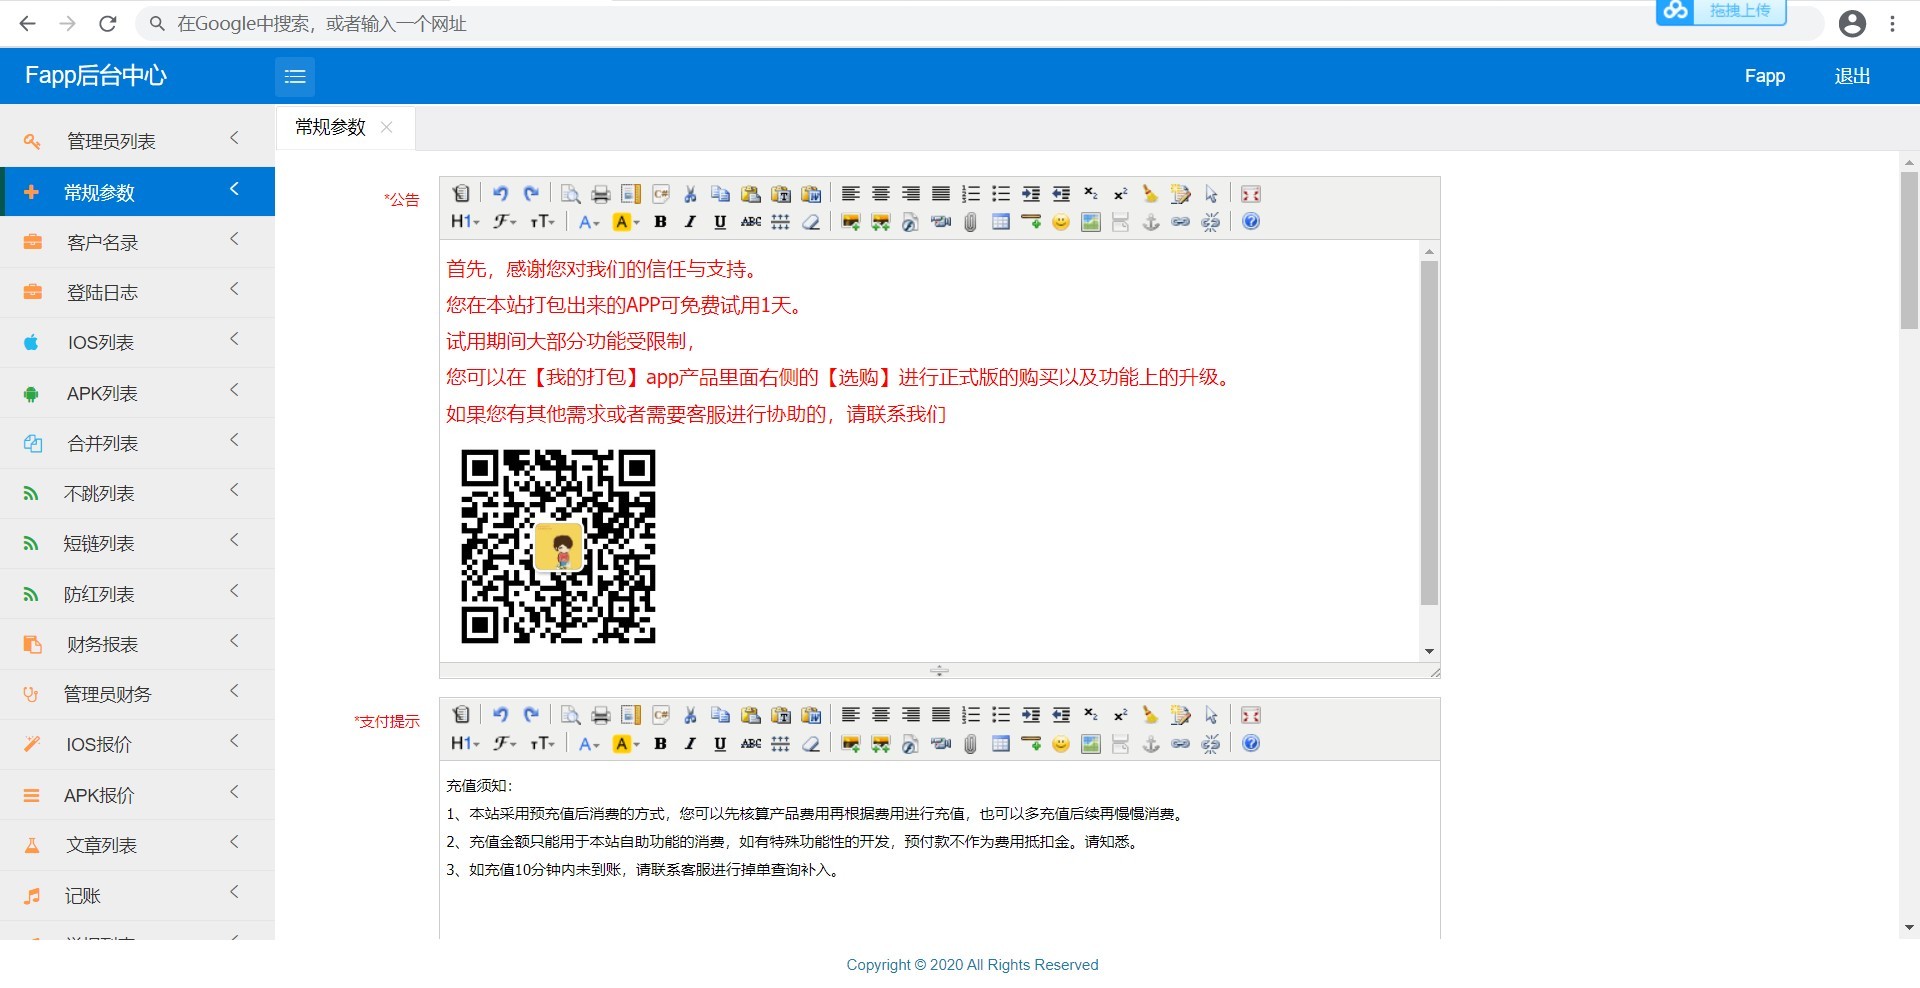This screenshot has height=988, width=1920.
Task: Open font size dropdown in 公告 editor
Action: 542,222
